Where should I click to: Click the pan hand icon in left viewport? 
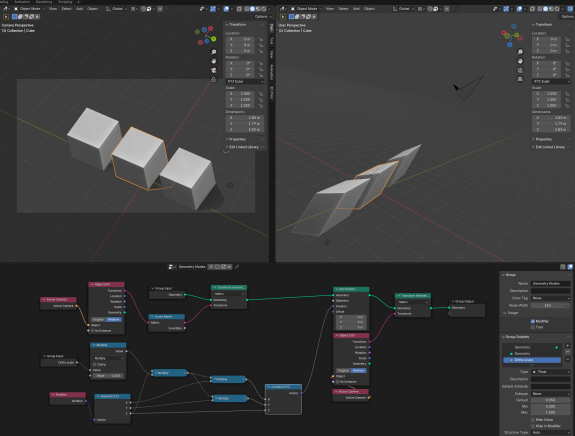pyautogui.click(x=213, y=61)
